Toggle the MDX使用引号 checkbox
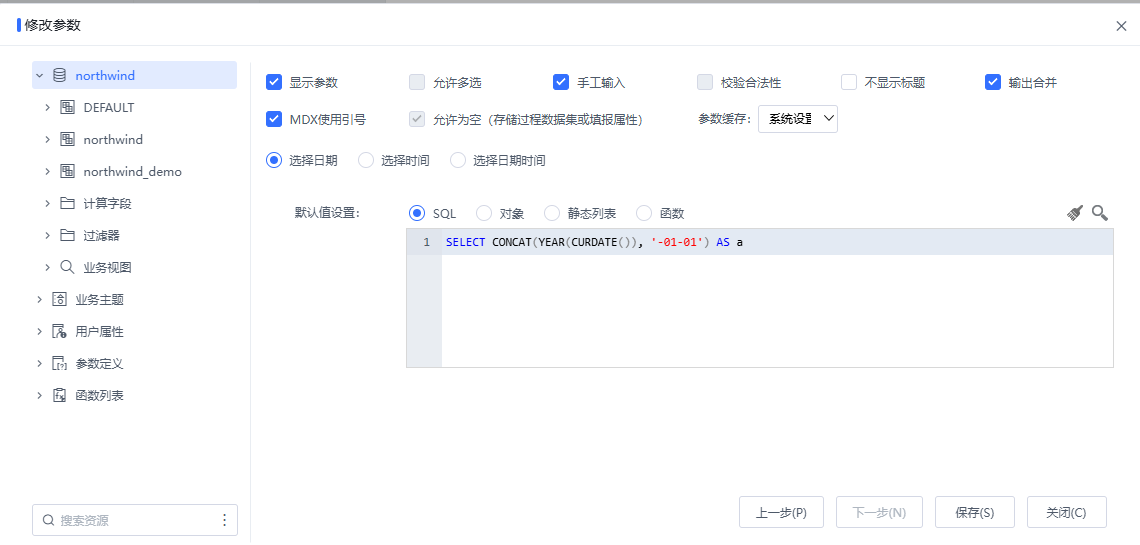 (x=274, y=119)
